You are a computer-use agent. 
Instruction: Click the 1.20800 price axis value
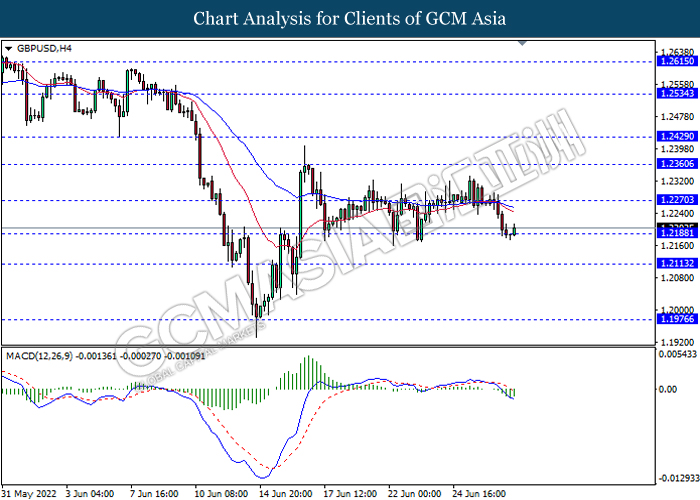coord(678,278)
